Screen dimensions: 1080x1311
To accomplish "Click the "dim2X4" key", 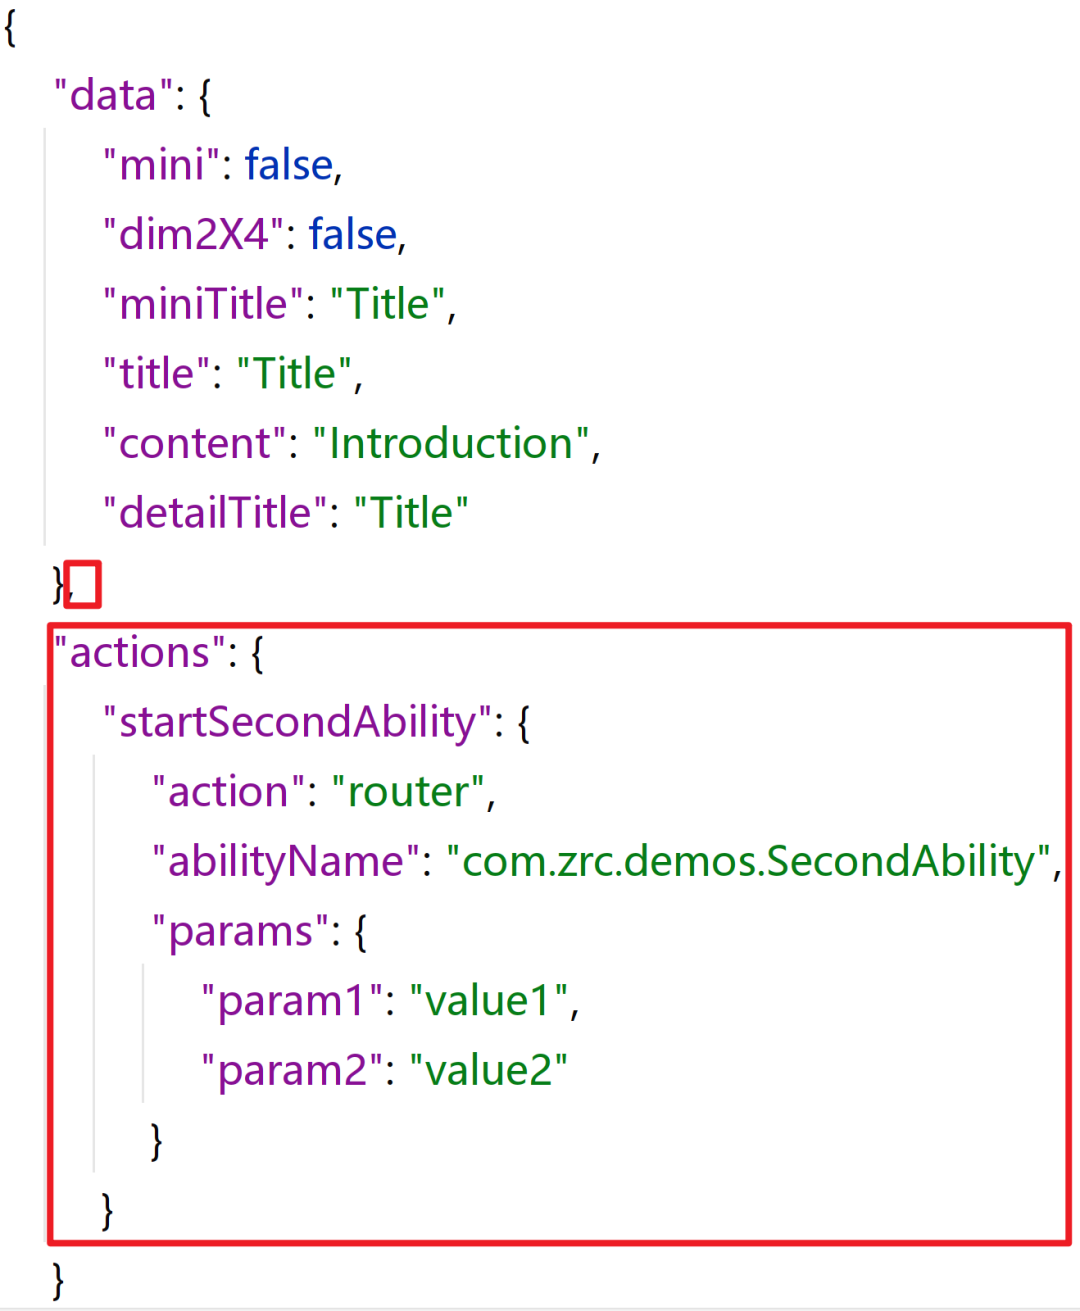I will (193, 235).
